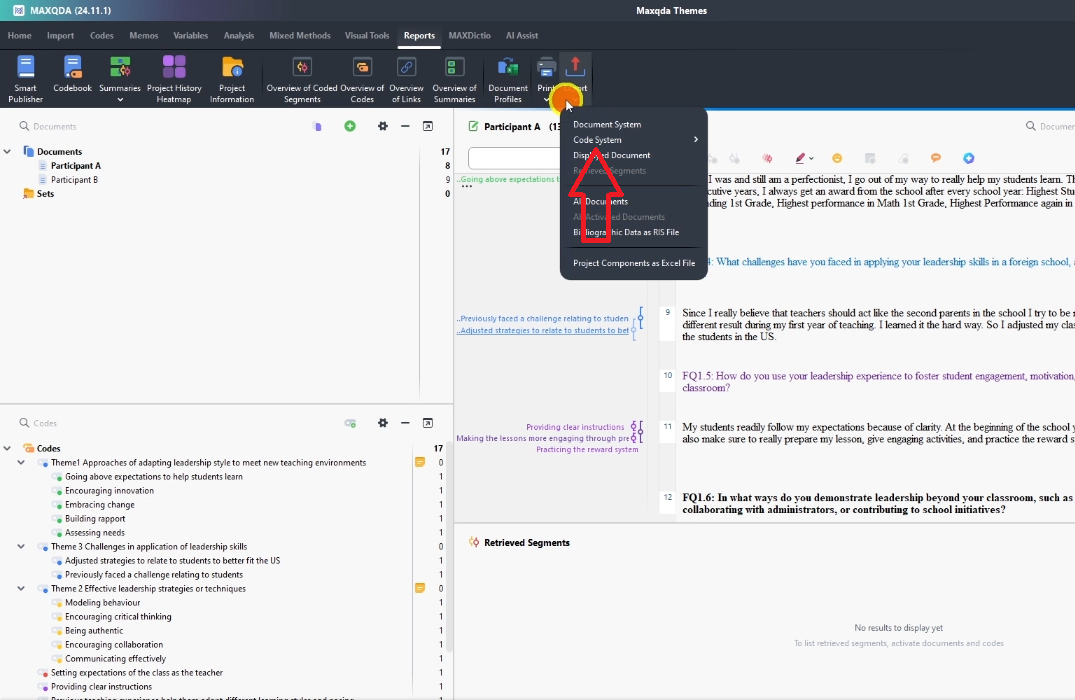Add new document with green plus icon

(350, 126)
